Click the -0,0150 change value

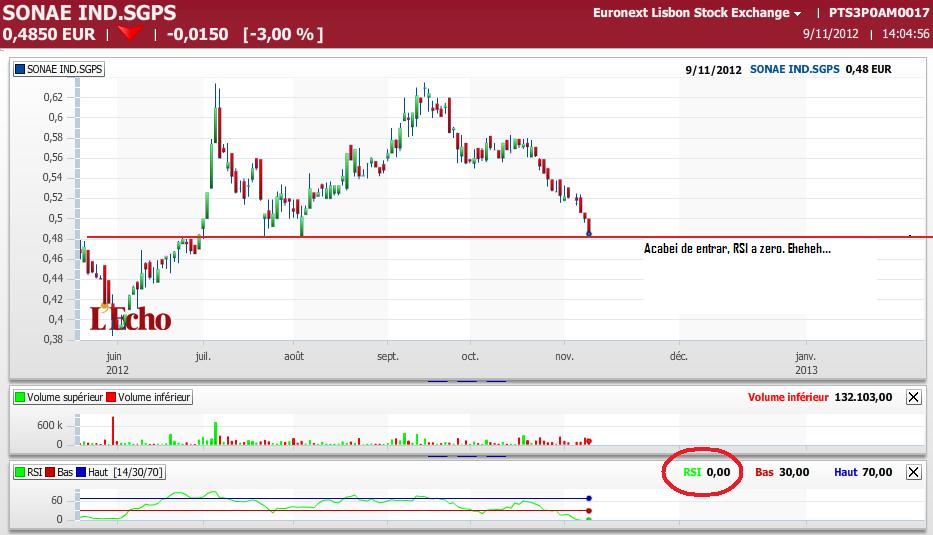[198, 35]
